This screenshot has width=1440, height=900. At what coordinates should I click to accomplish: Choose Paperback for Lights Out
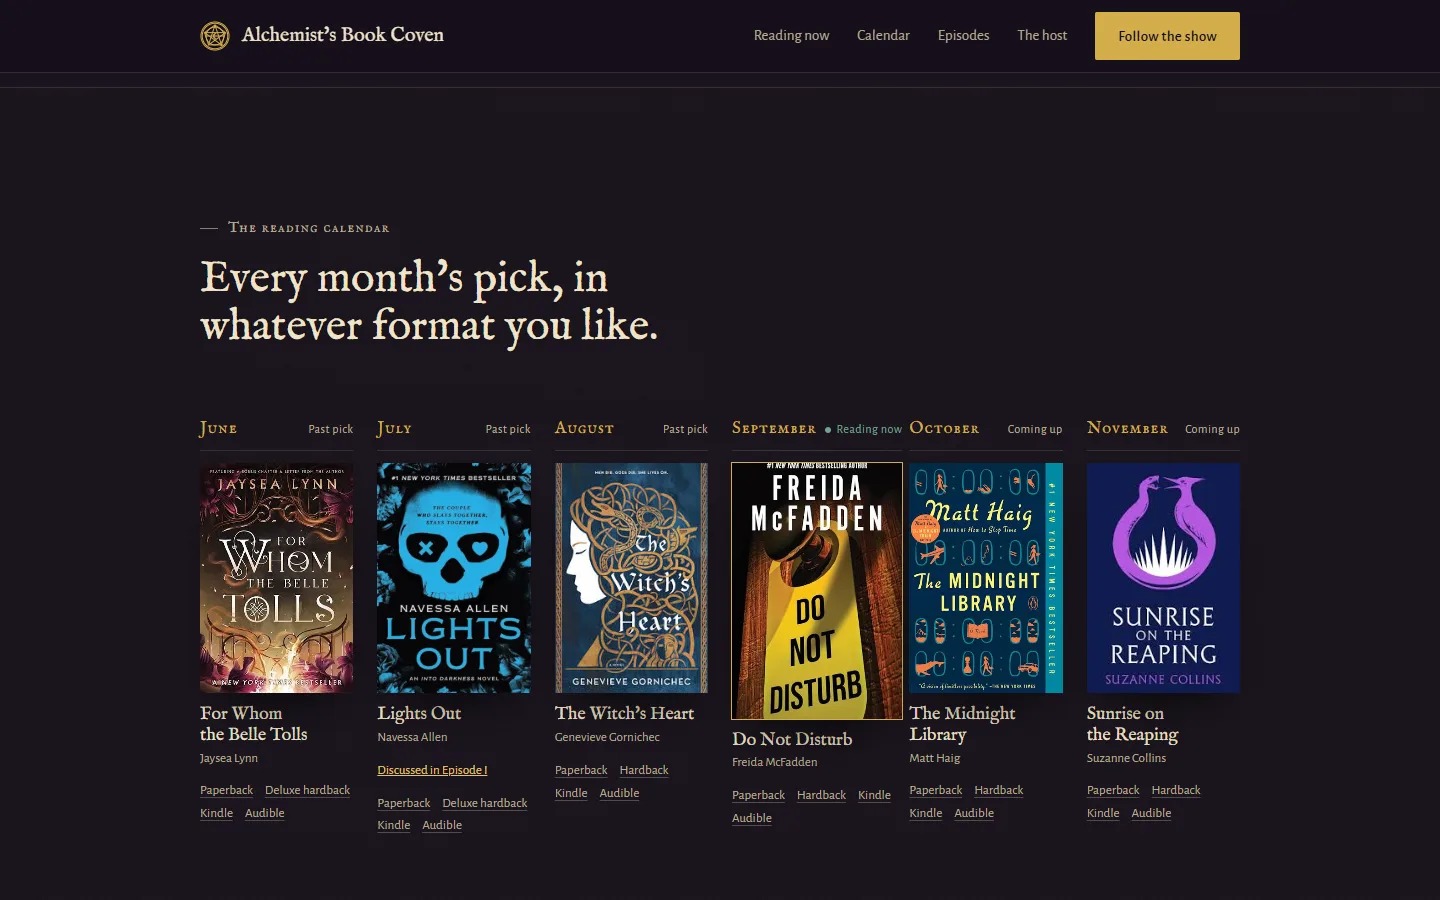(403, 803)
